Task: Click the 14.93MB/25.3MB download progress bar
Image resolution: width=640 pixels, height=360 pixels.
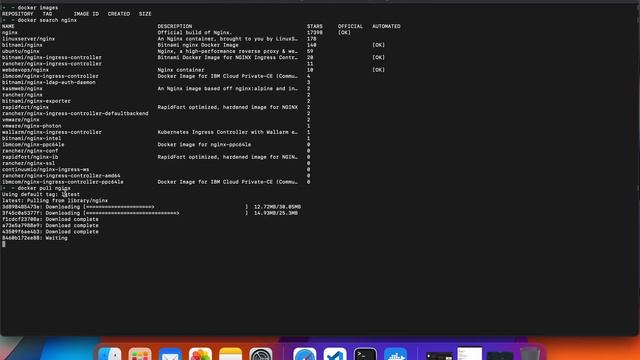Action: [x=166, y=213]
